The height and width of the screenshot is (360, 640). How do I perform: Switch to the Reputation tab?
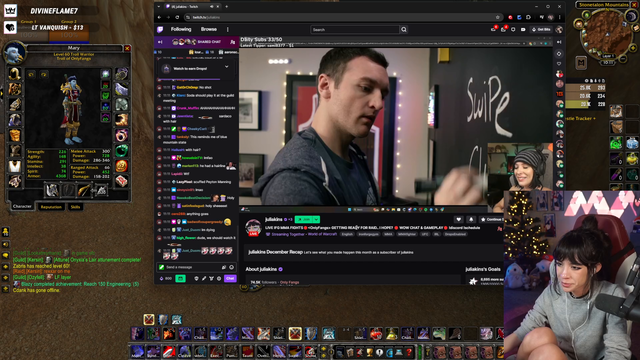click(x=51, y=207)
